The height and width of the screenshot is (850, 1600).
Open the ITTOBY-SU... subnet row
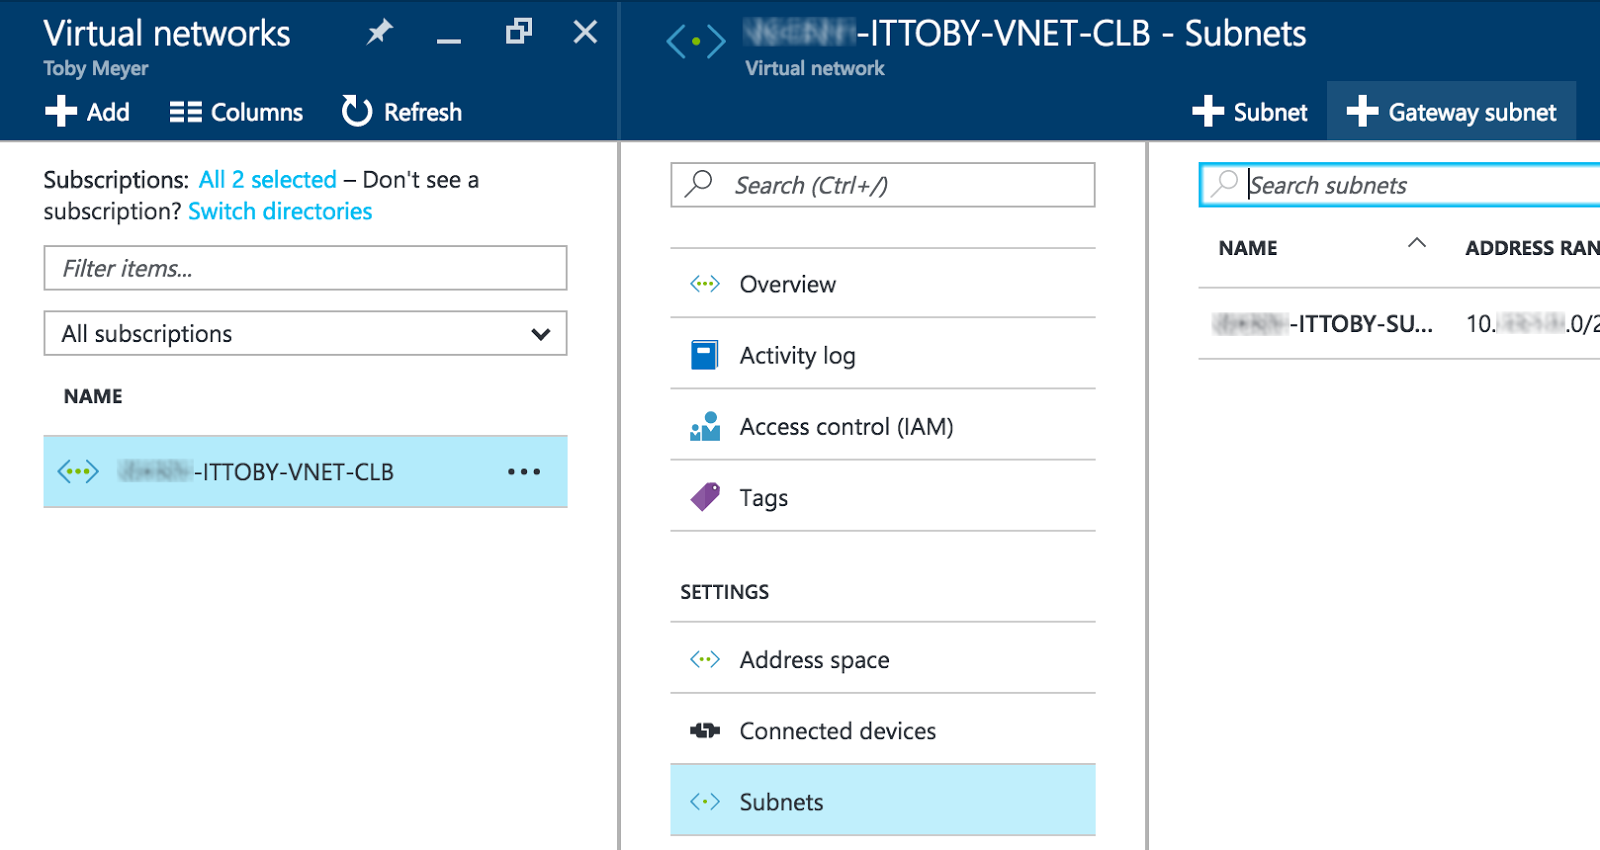1399,324
